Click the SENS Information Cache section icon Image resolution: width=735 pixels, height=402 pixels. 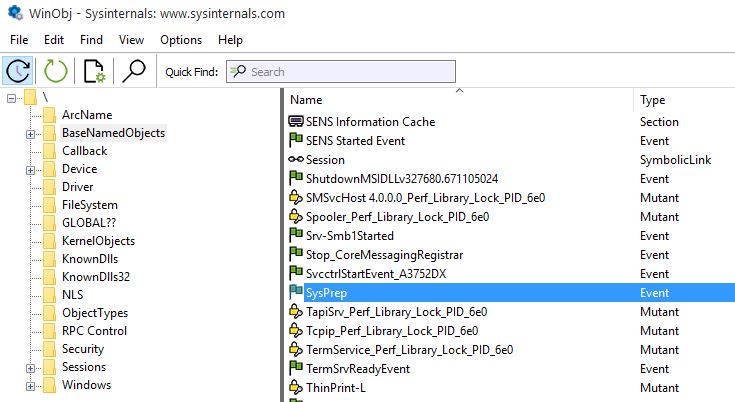tap(296, 122)
